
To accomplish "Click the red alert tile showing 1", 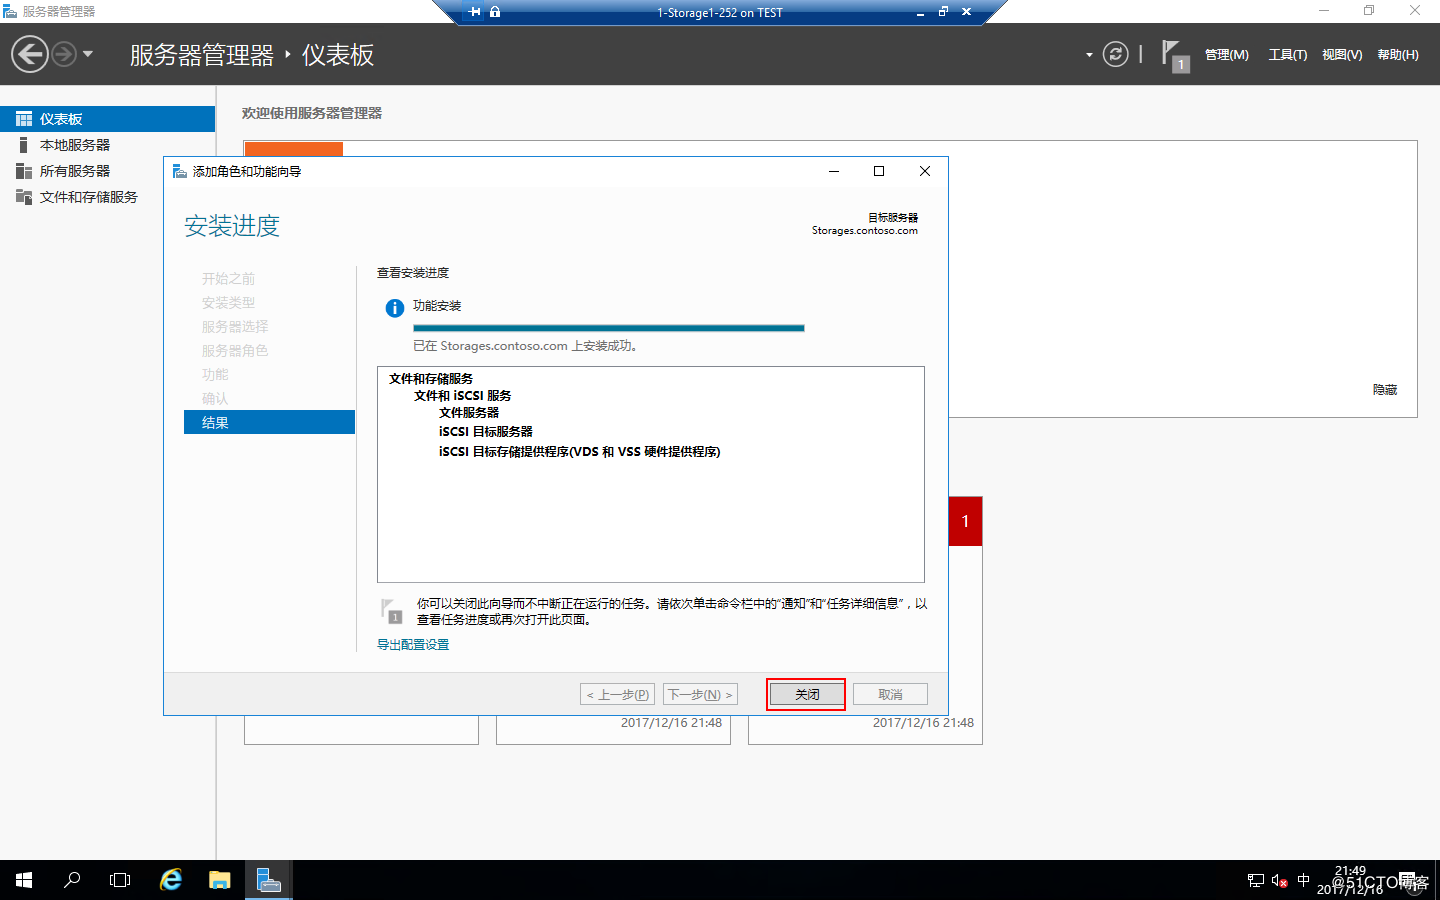I will (965, 521).
